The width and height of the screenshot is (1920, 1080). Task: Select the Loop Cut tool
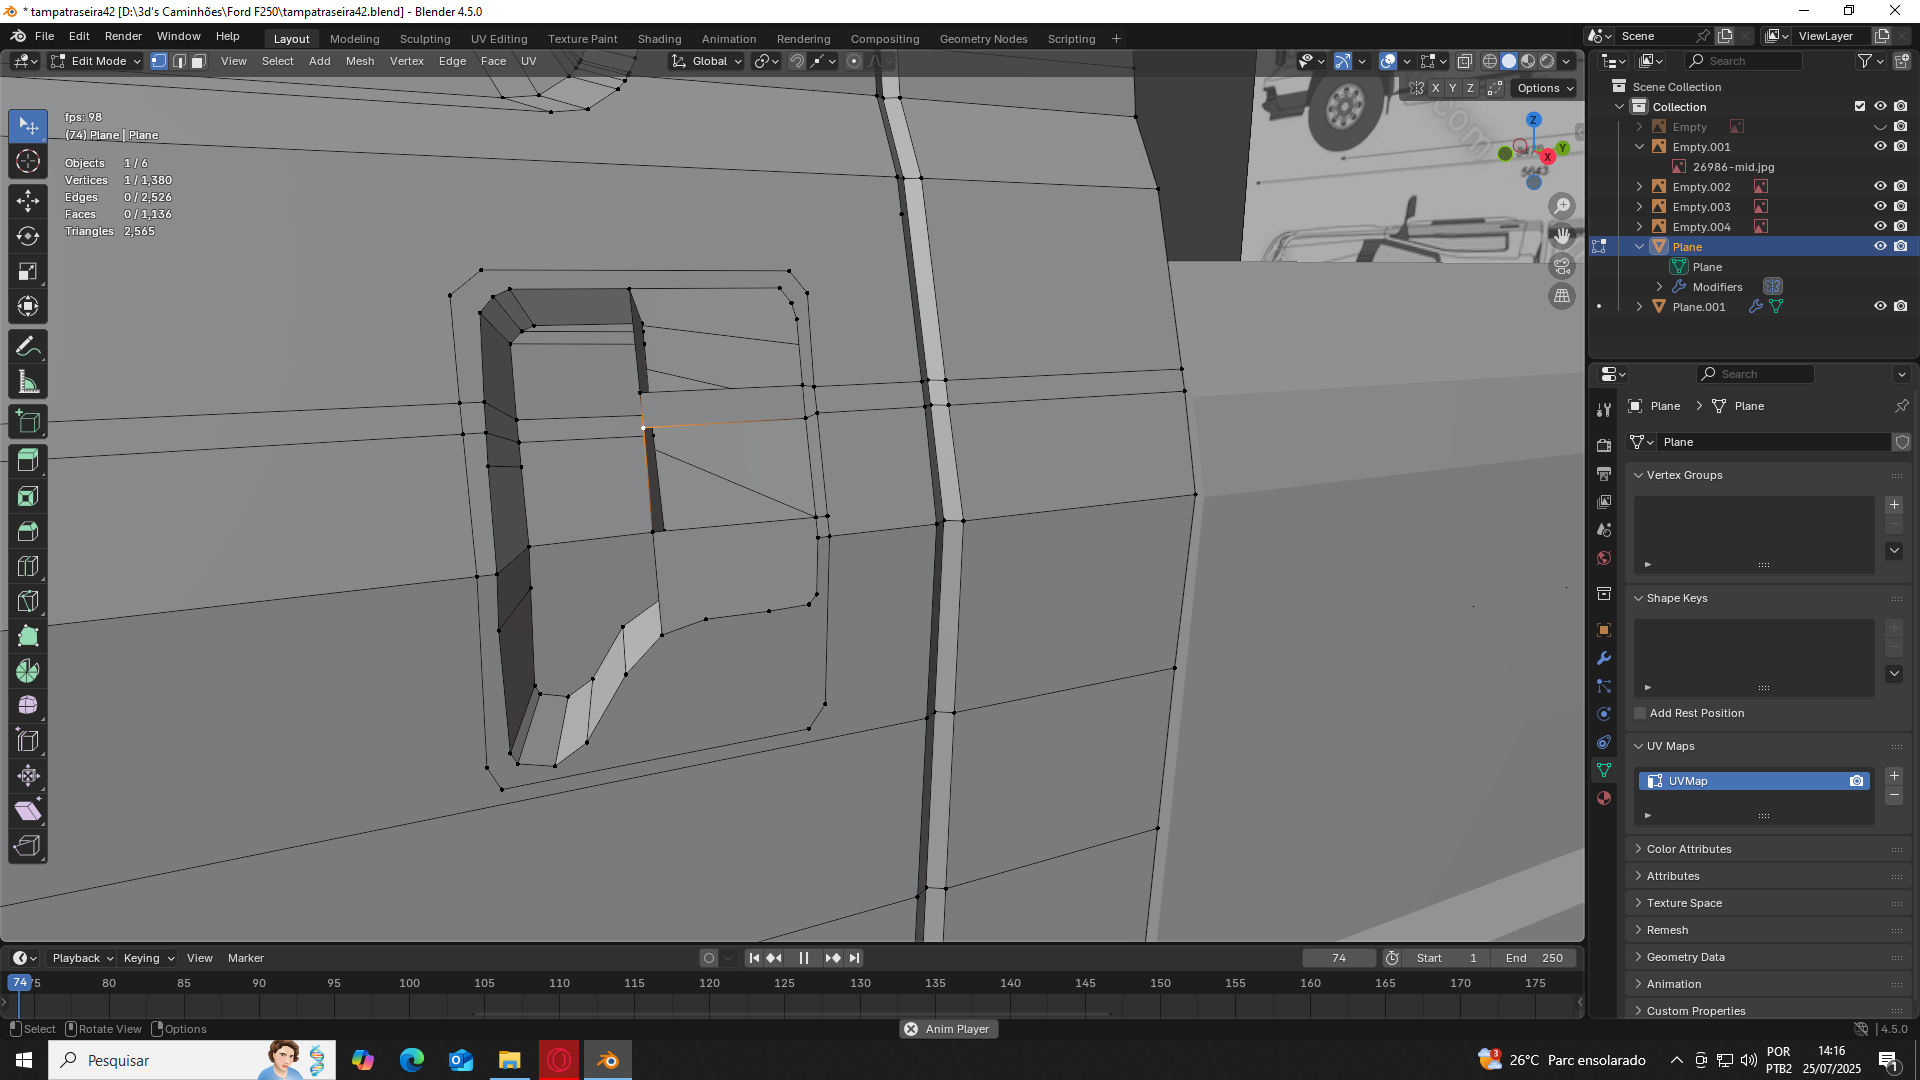coord(28,566)
